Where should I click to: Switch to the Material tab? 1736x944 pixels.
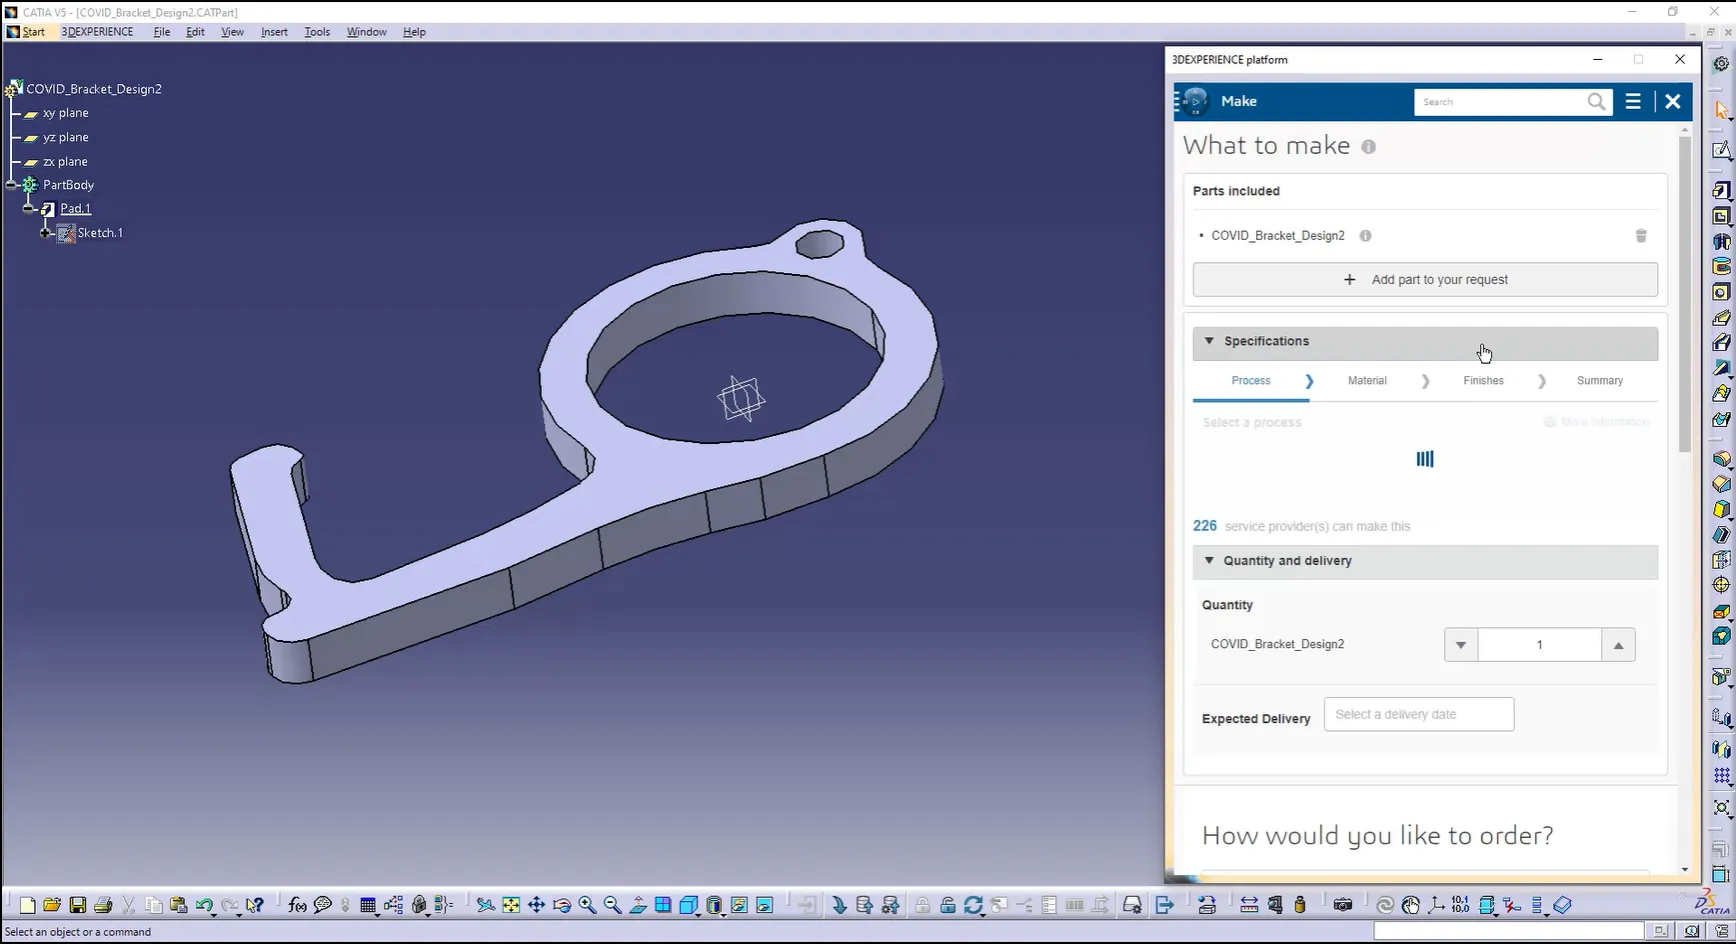point(1367,381)
